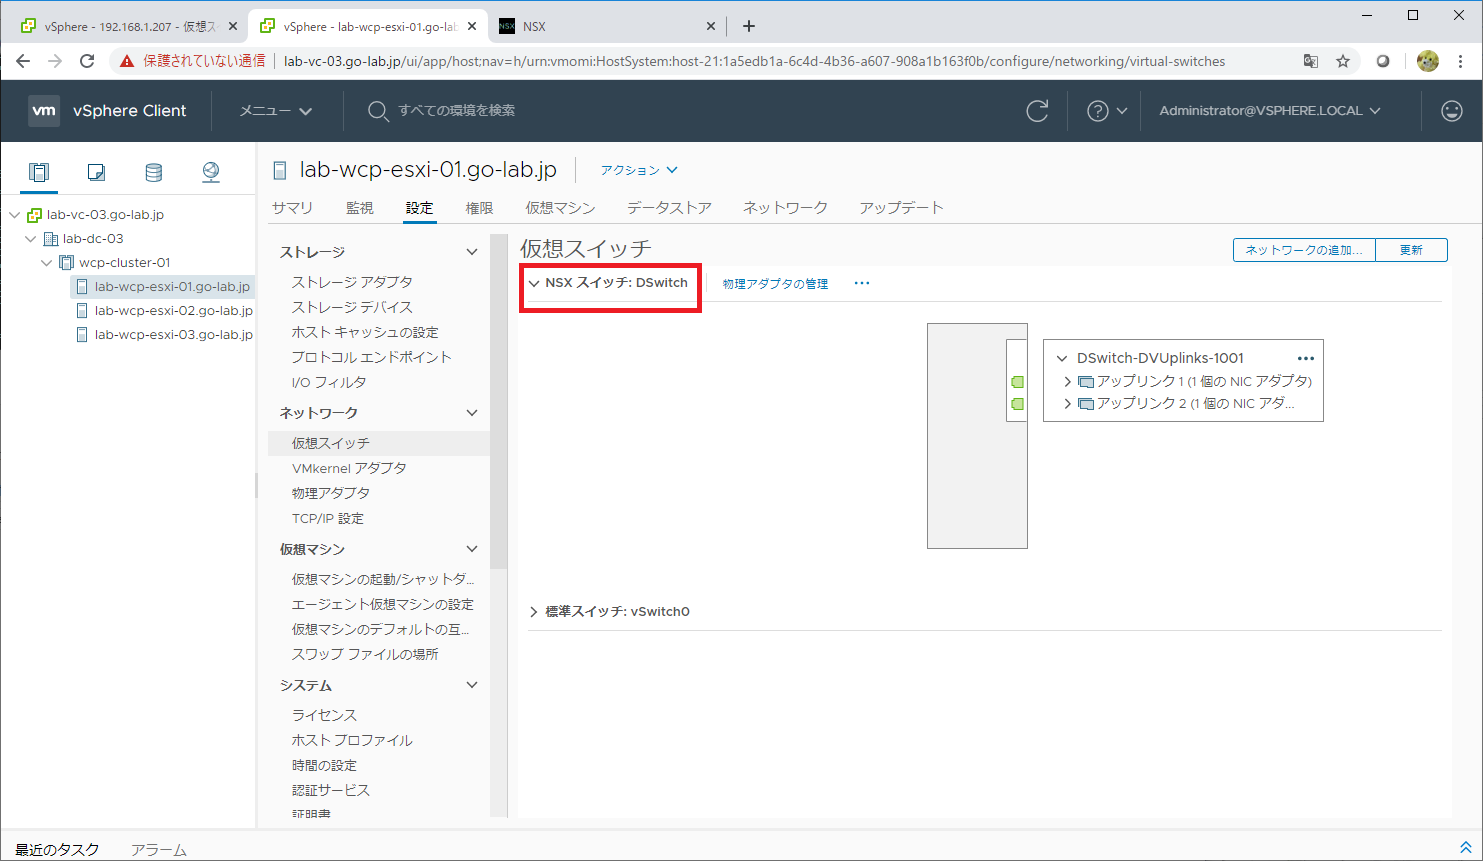Click the browser profile avatar
This screenshot has height=861, width=1483.
[1428, 61]
